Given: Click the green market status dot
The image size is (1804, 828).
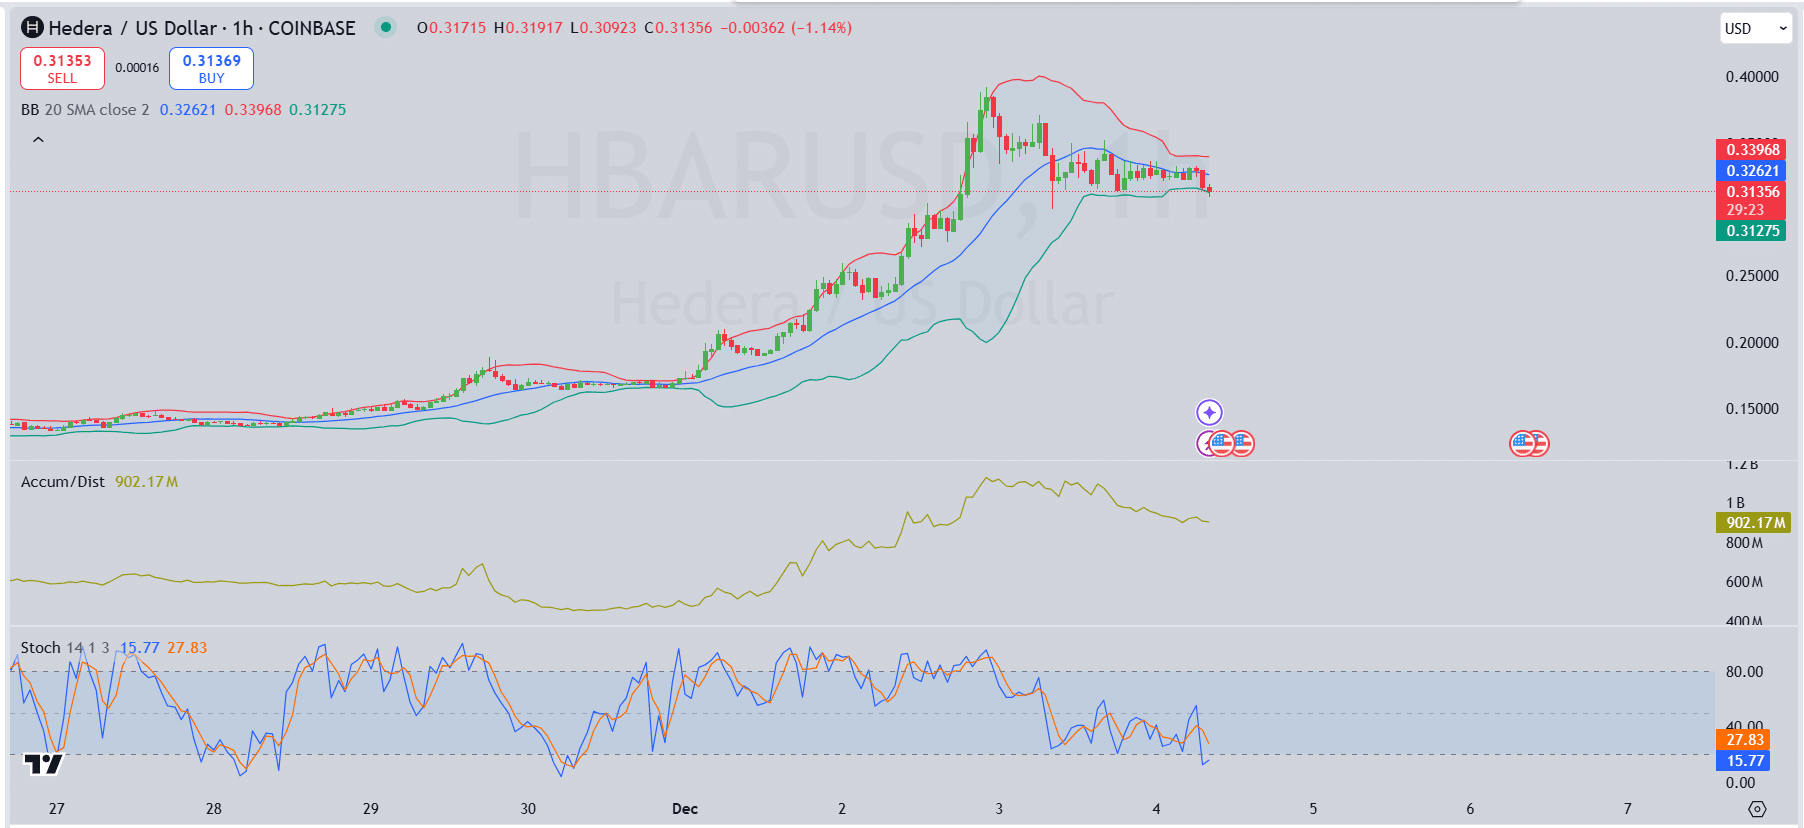Looking at the screenshot, I should [x=385, y=27].
